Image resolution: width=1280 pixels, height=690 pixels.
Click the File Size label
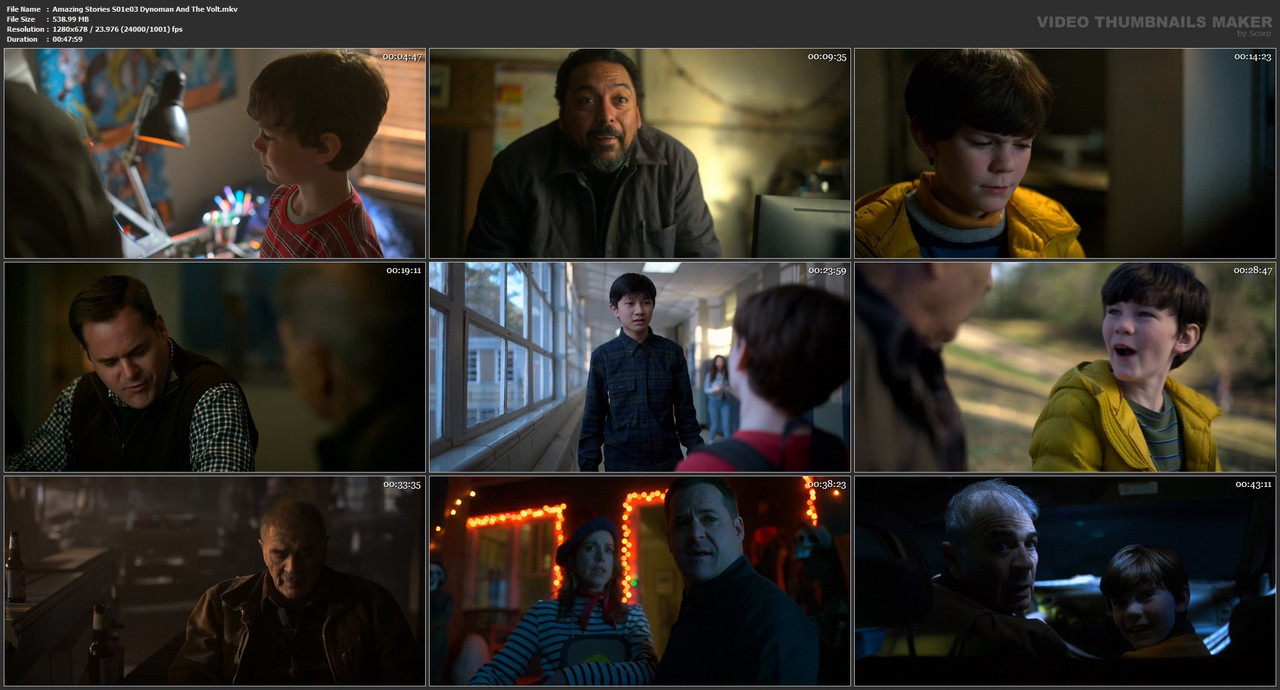point(21,19)
